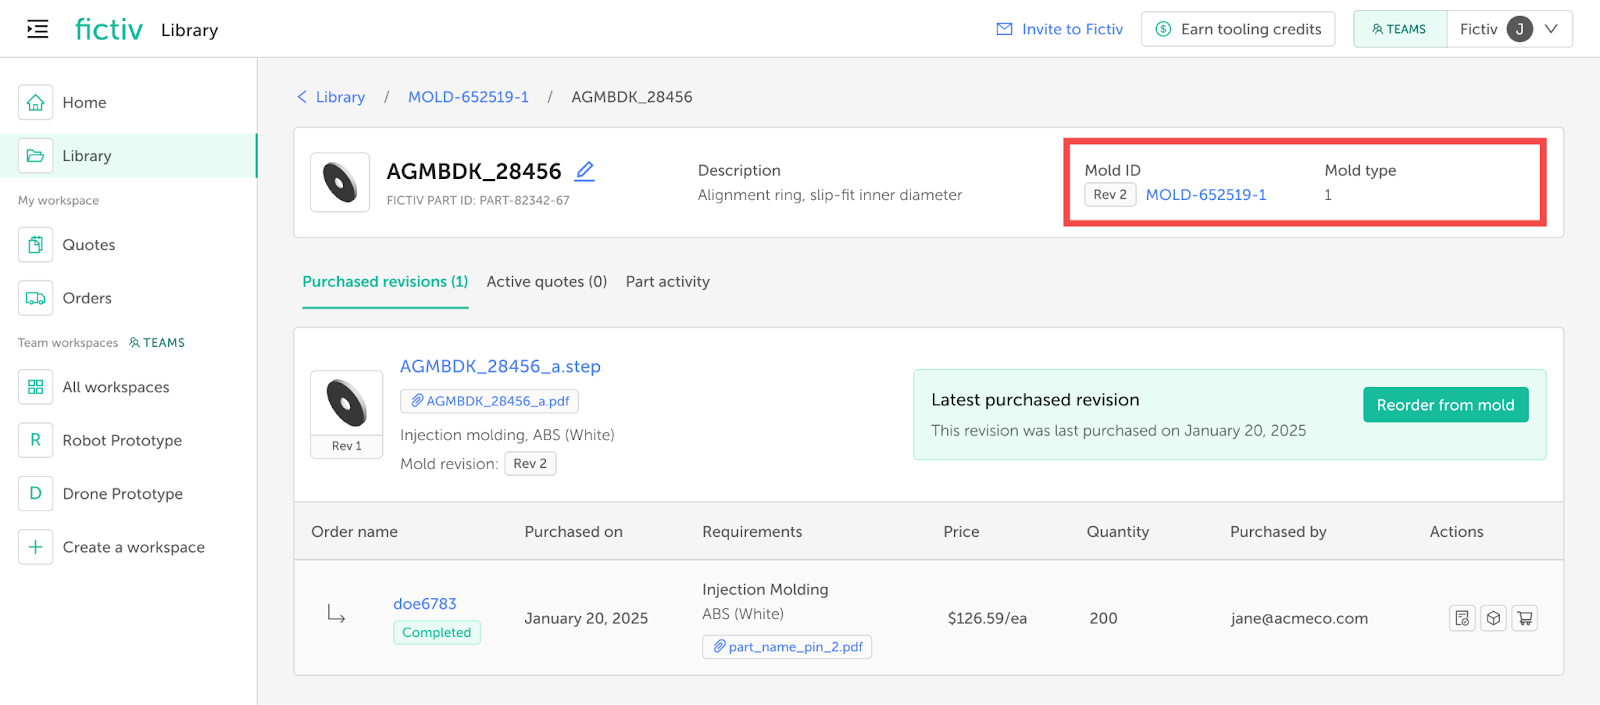Open the Fictiv account dropdown chevron
This screenshot has width=1600, height=705.
pos(1551,29)
